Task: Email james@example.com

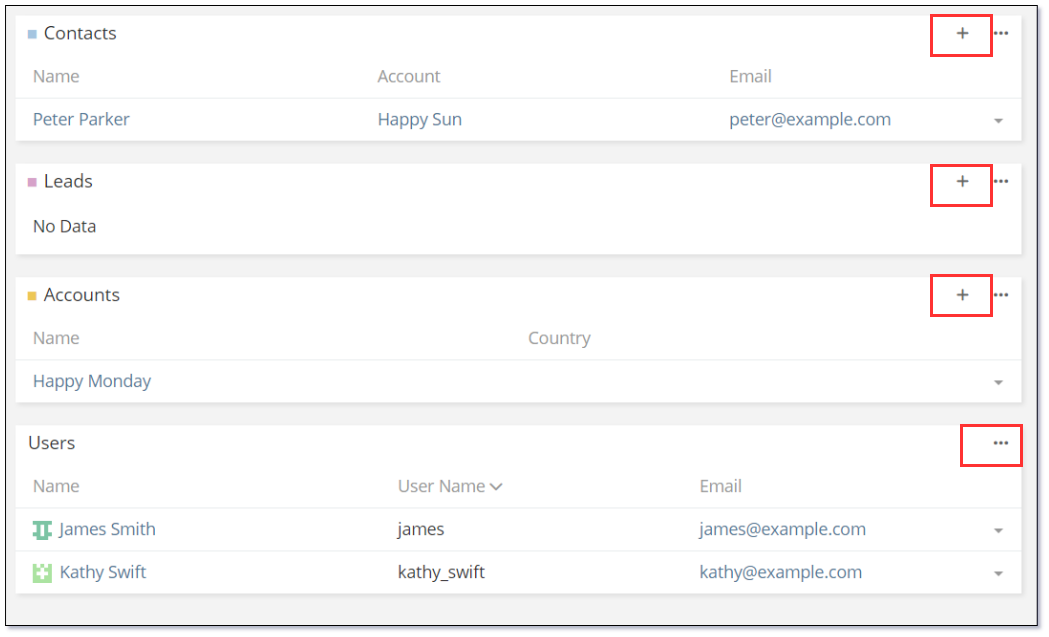Action: click(x=782, y=529)
